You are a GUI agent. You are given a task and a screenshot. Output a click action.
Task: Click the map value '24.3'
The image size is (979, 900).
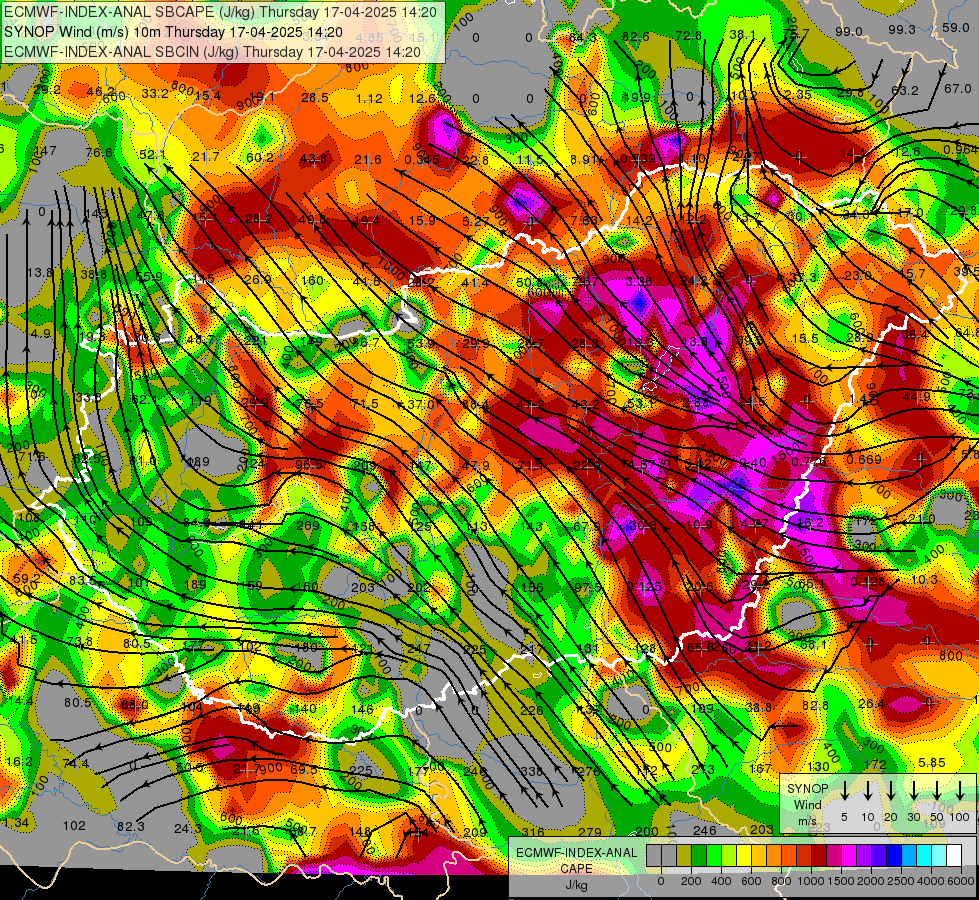pos(188,829)
